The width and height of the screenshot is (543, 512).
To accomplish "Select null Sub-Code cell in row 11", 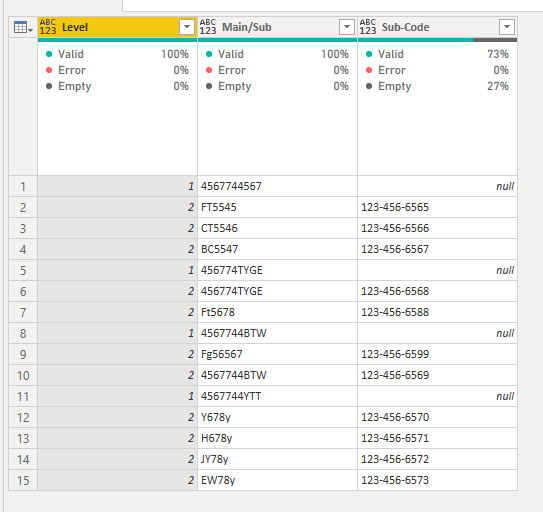I will pyautogui.click(x=437, y=396).
